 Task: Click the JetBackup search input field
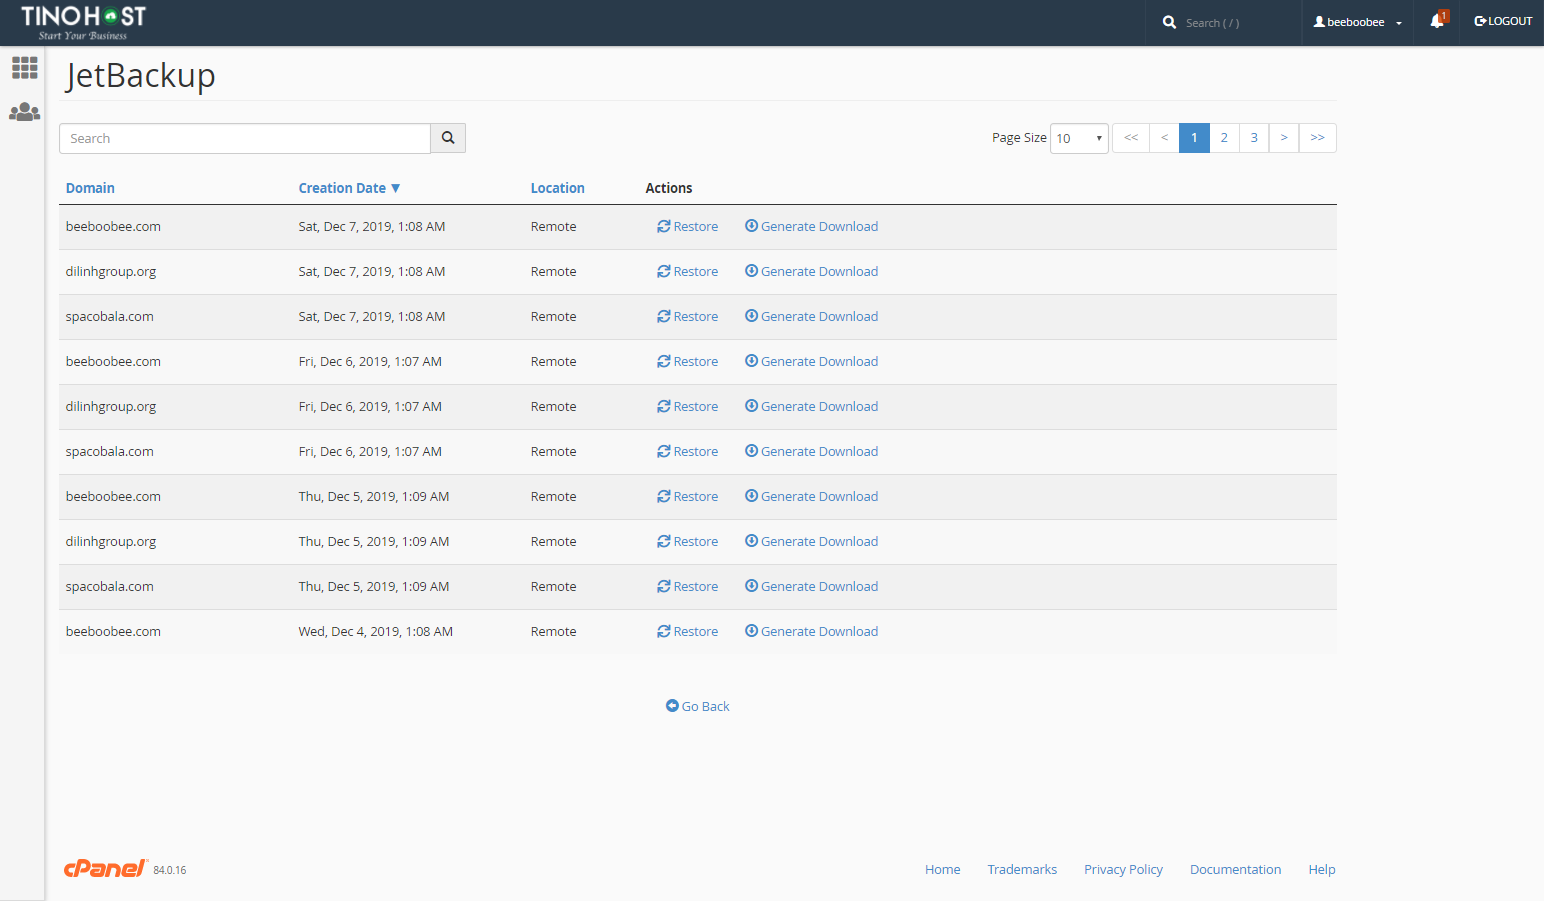[245, 138]
